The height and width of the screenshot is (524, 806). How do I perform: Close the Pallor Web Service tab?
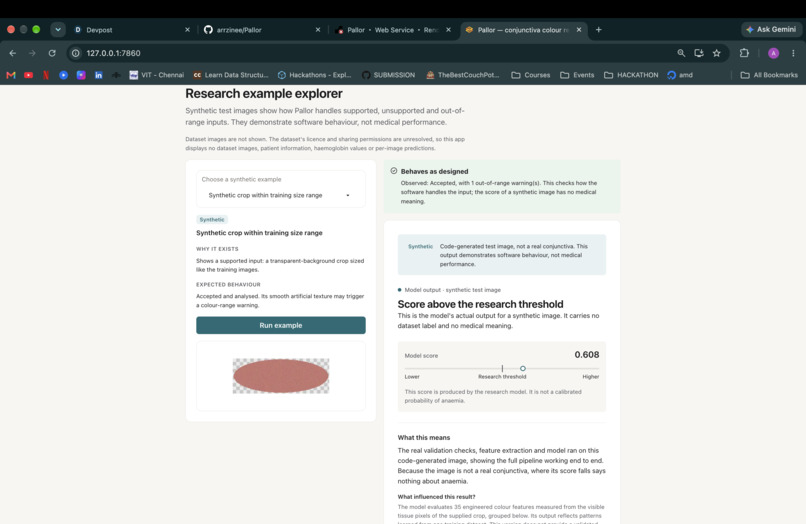pos(448,30)
